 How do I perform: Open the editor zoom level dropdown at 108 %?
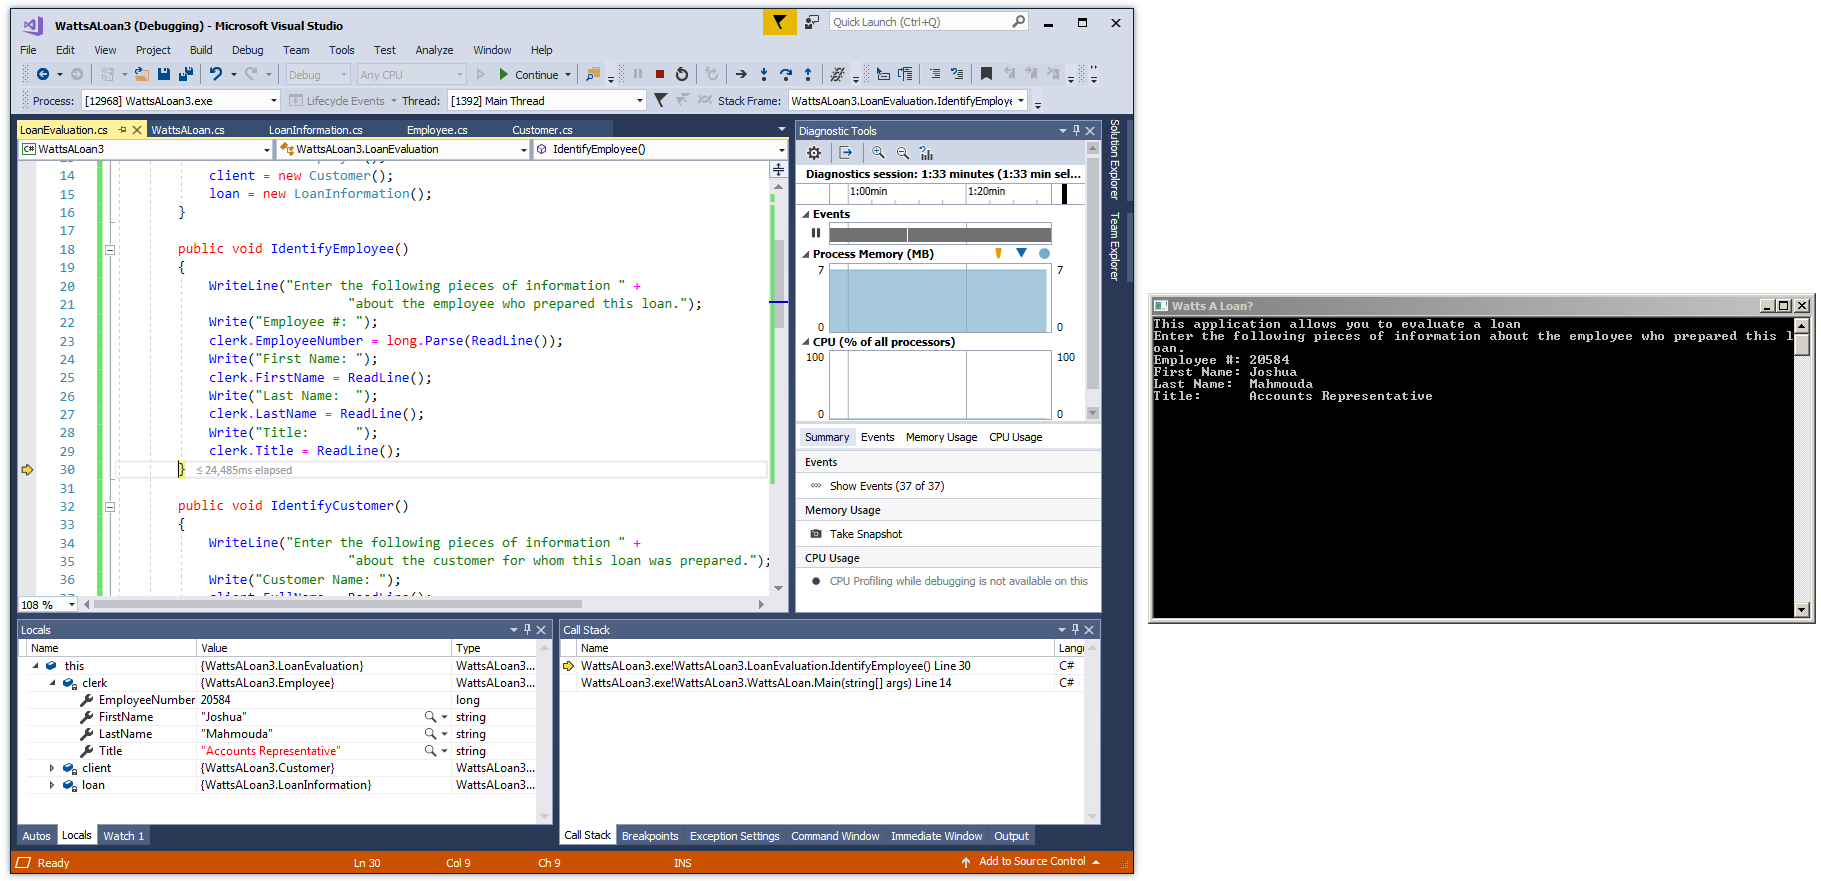[x=71, y=605]
